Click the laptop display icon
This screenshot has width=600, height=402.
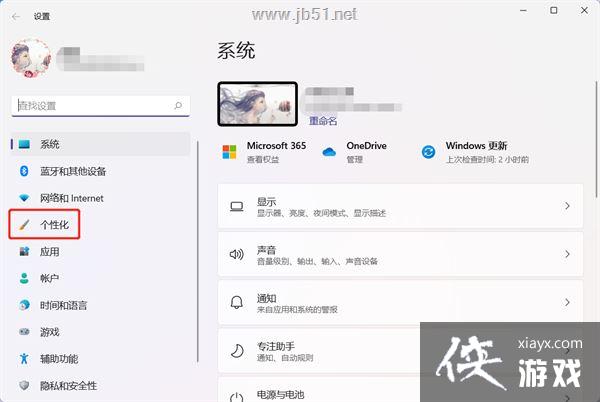[x=236, y=207]
